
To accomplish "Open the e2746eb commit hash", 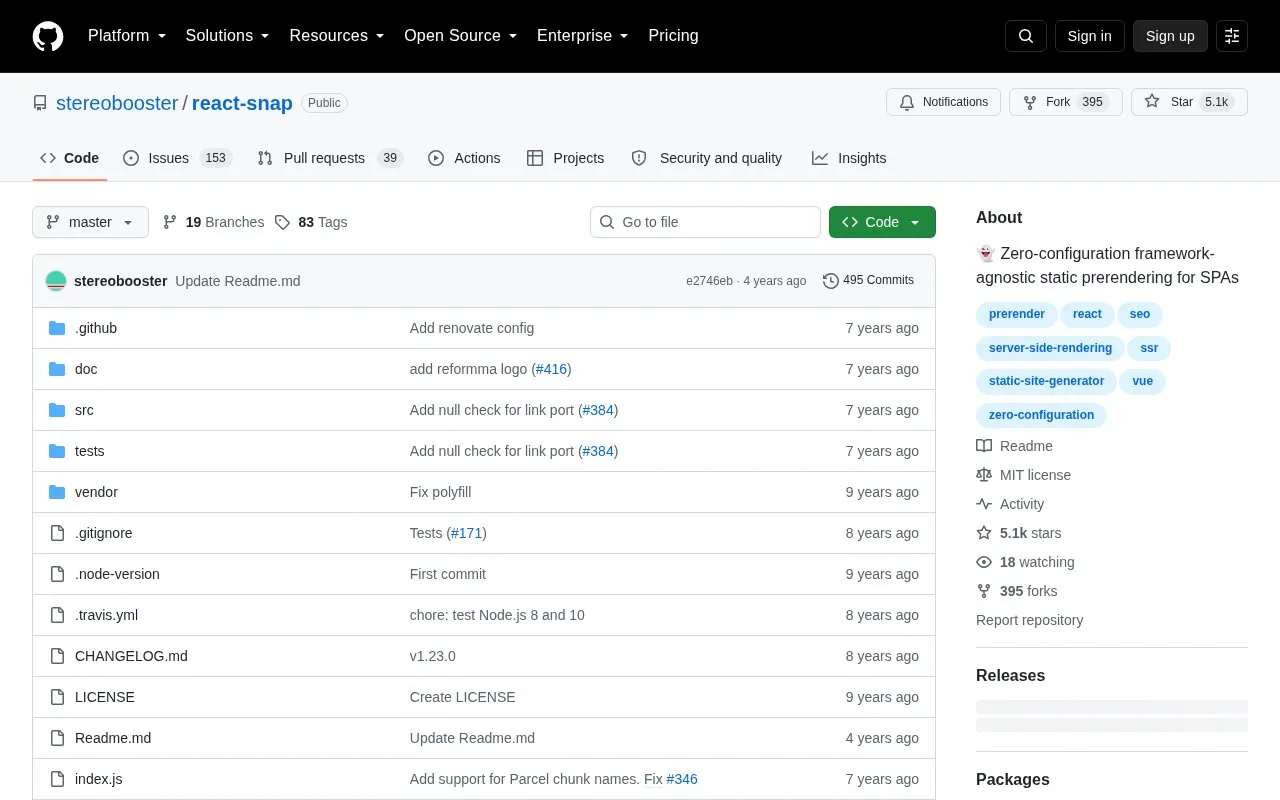I will coord(709,281).
